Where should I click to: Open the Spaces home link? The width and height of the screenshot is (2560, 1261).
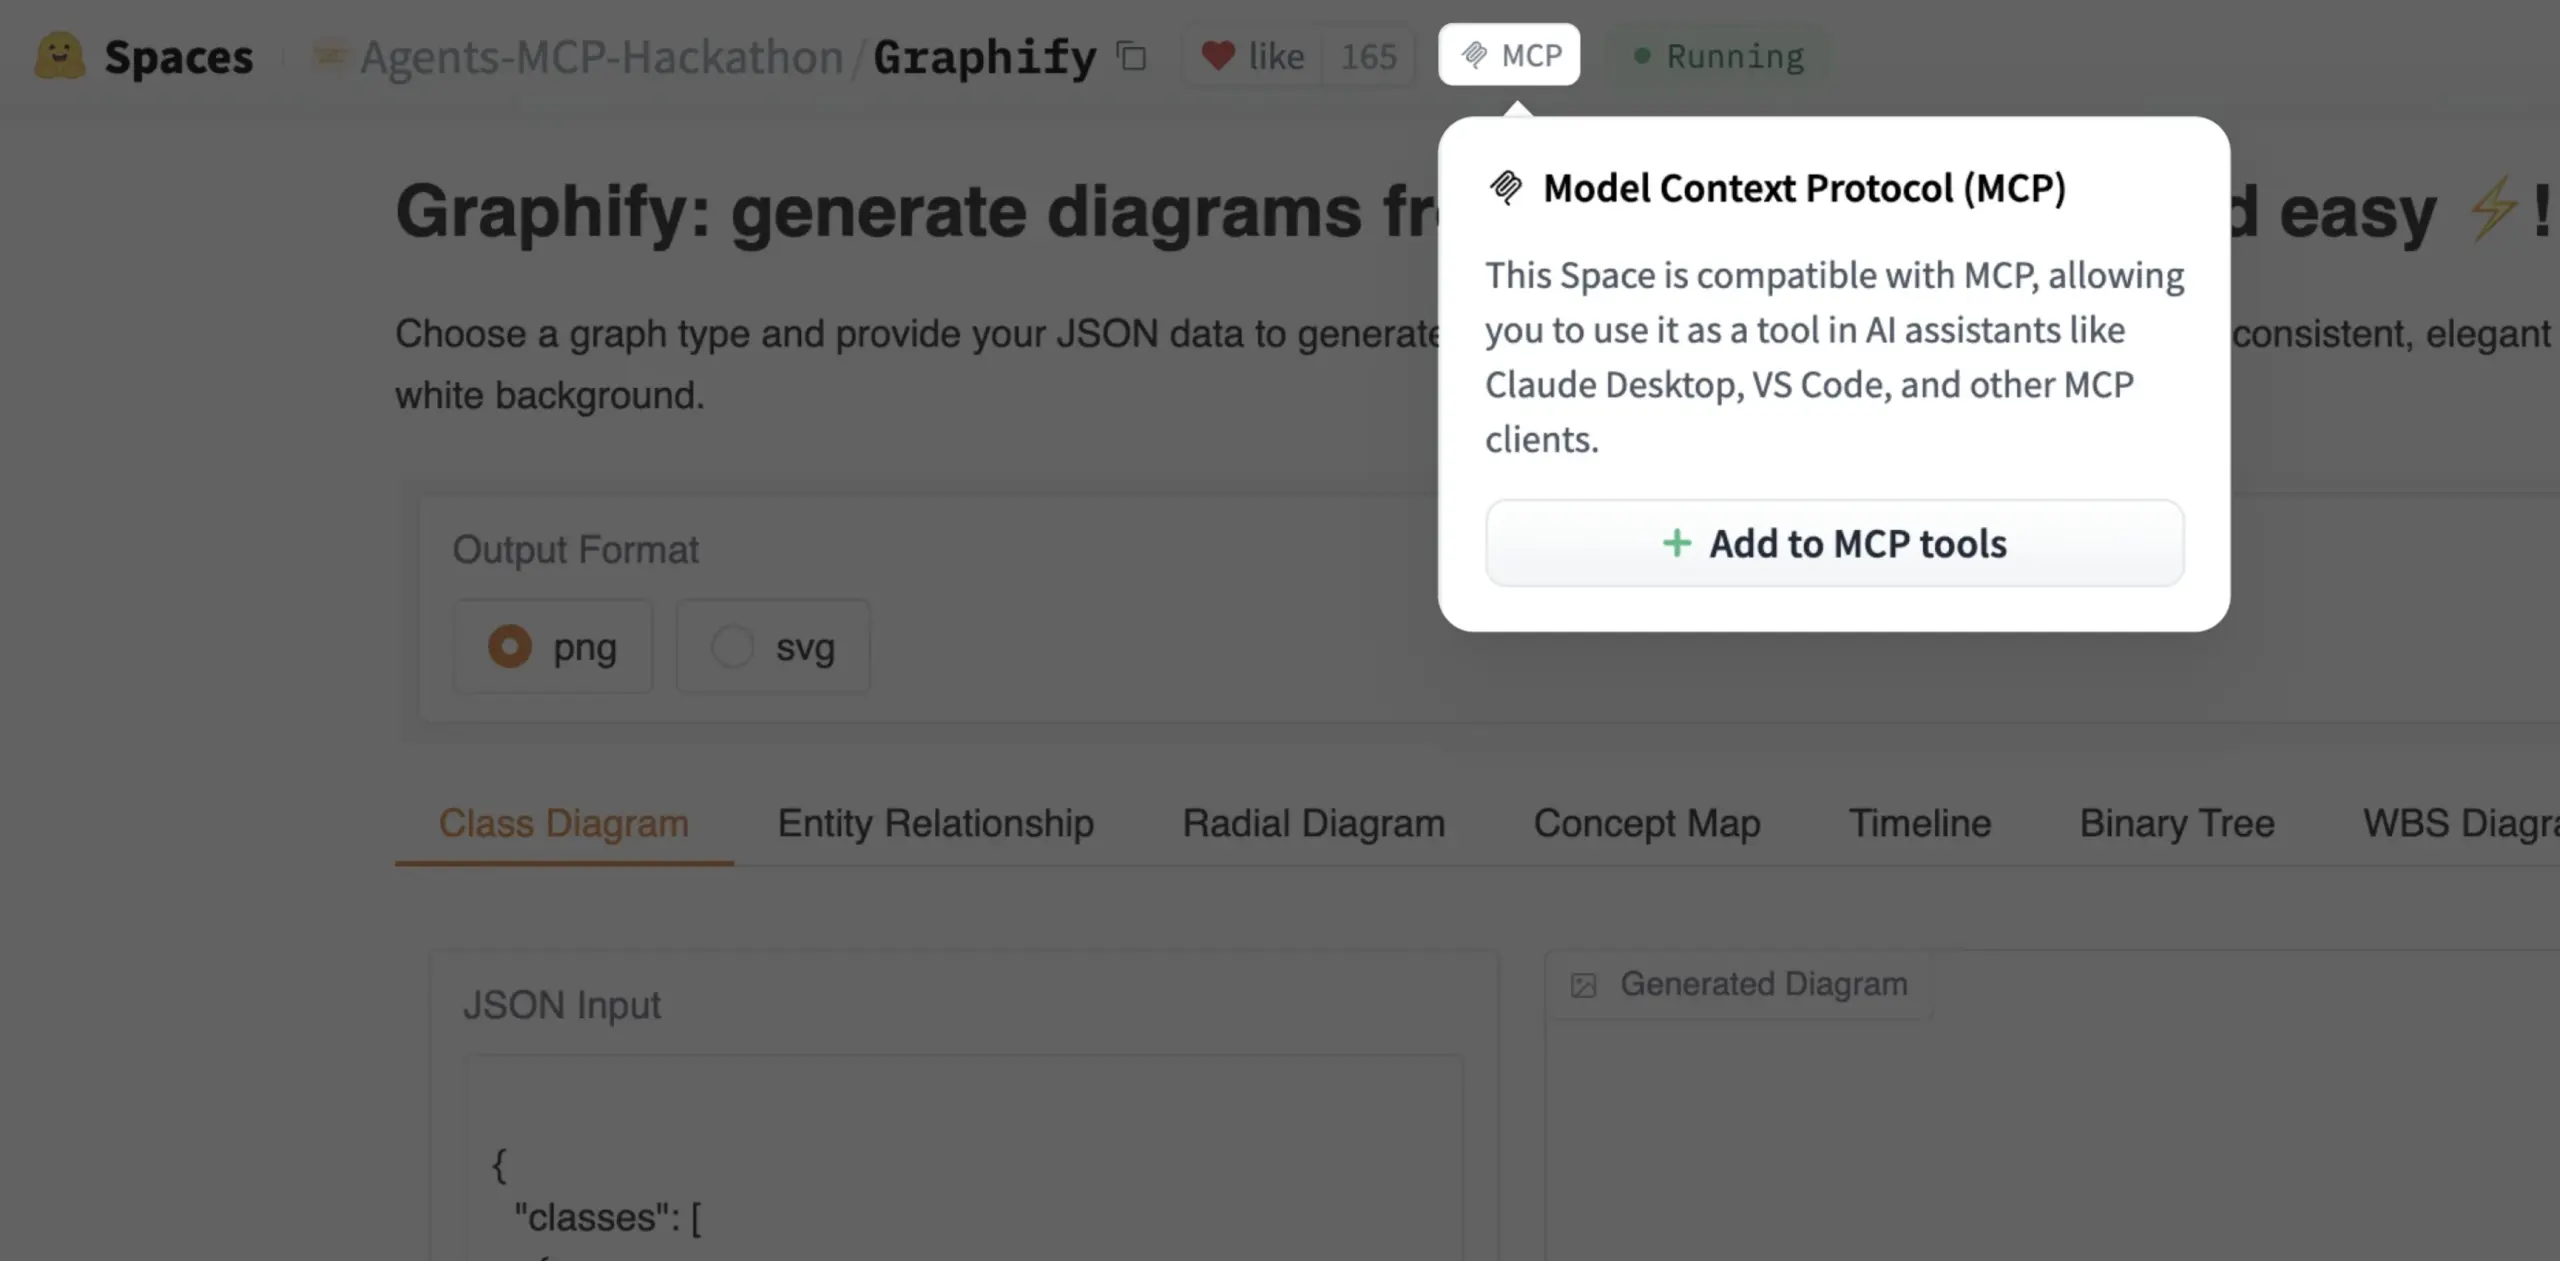178,57
